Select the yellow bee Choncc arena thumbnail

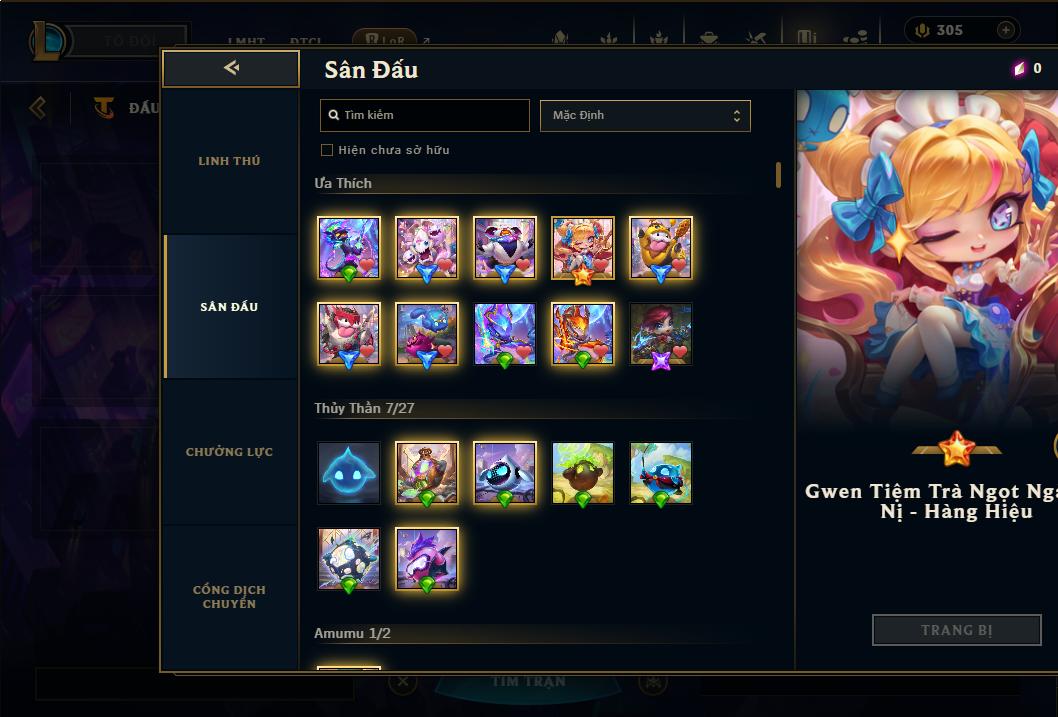(x=661, y=248)
